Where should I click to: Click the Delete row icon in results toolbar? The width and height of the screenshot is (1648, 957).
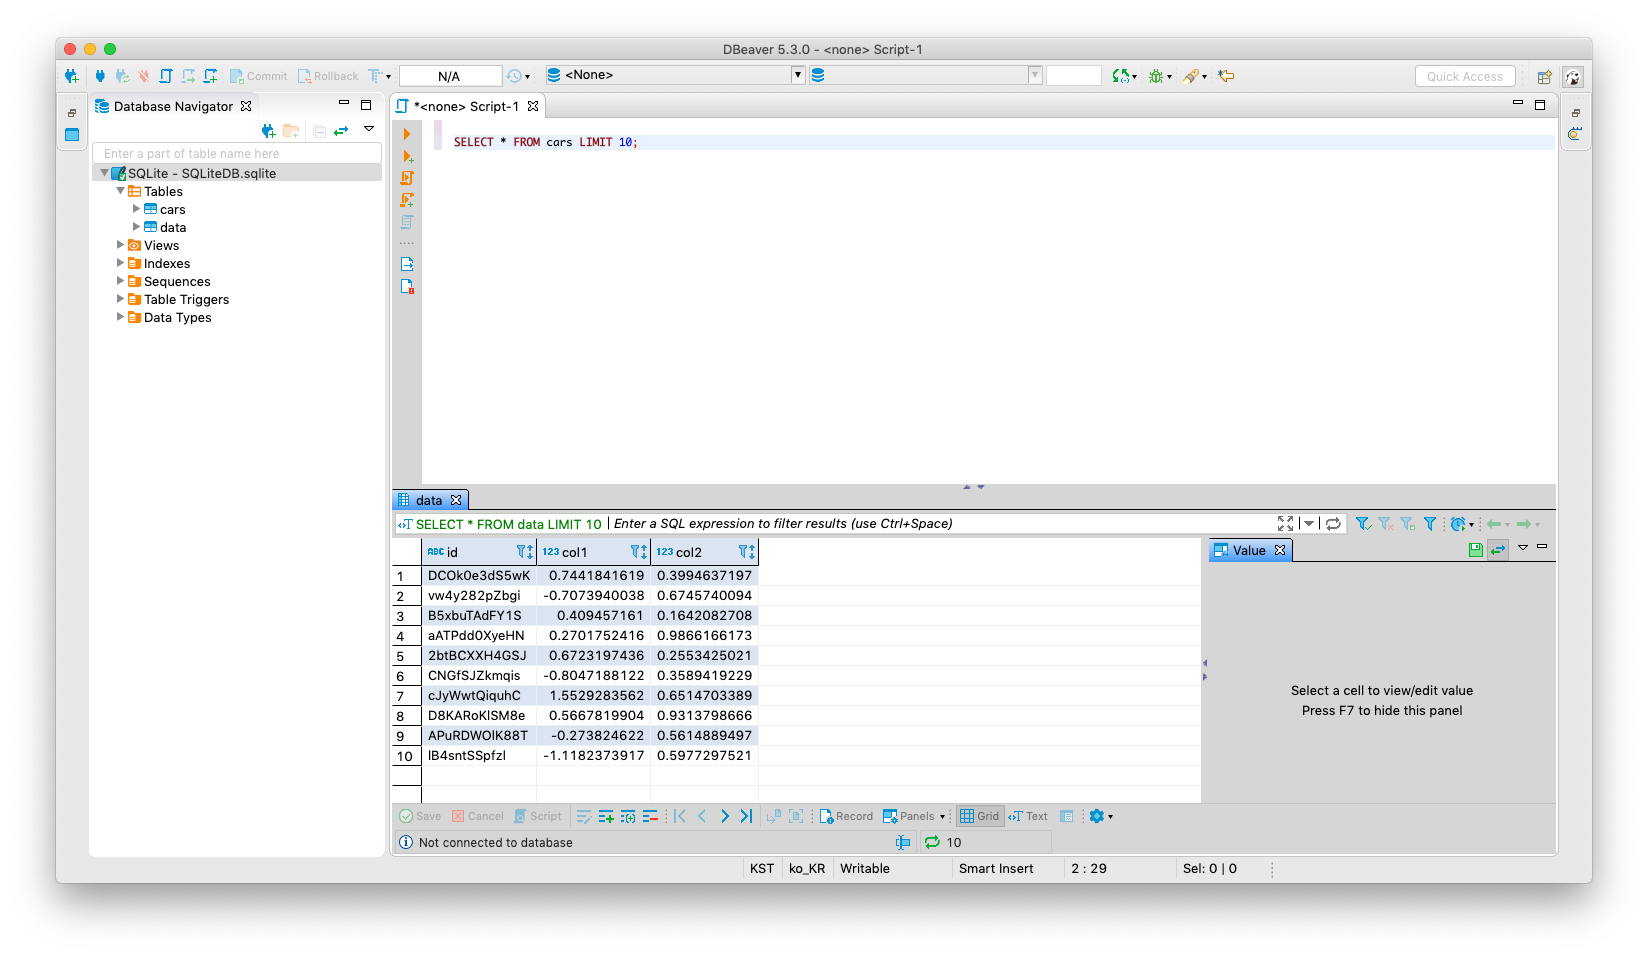[x=650, y=817]
